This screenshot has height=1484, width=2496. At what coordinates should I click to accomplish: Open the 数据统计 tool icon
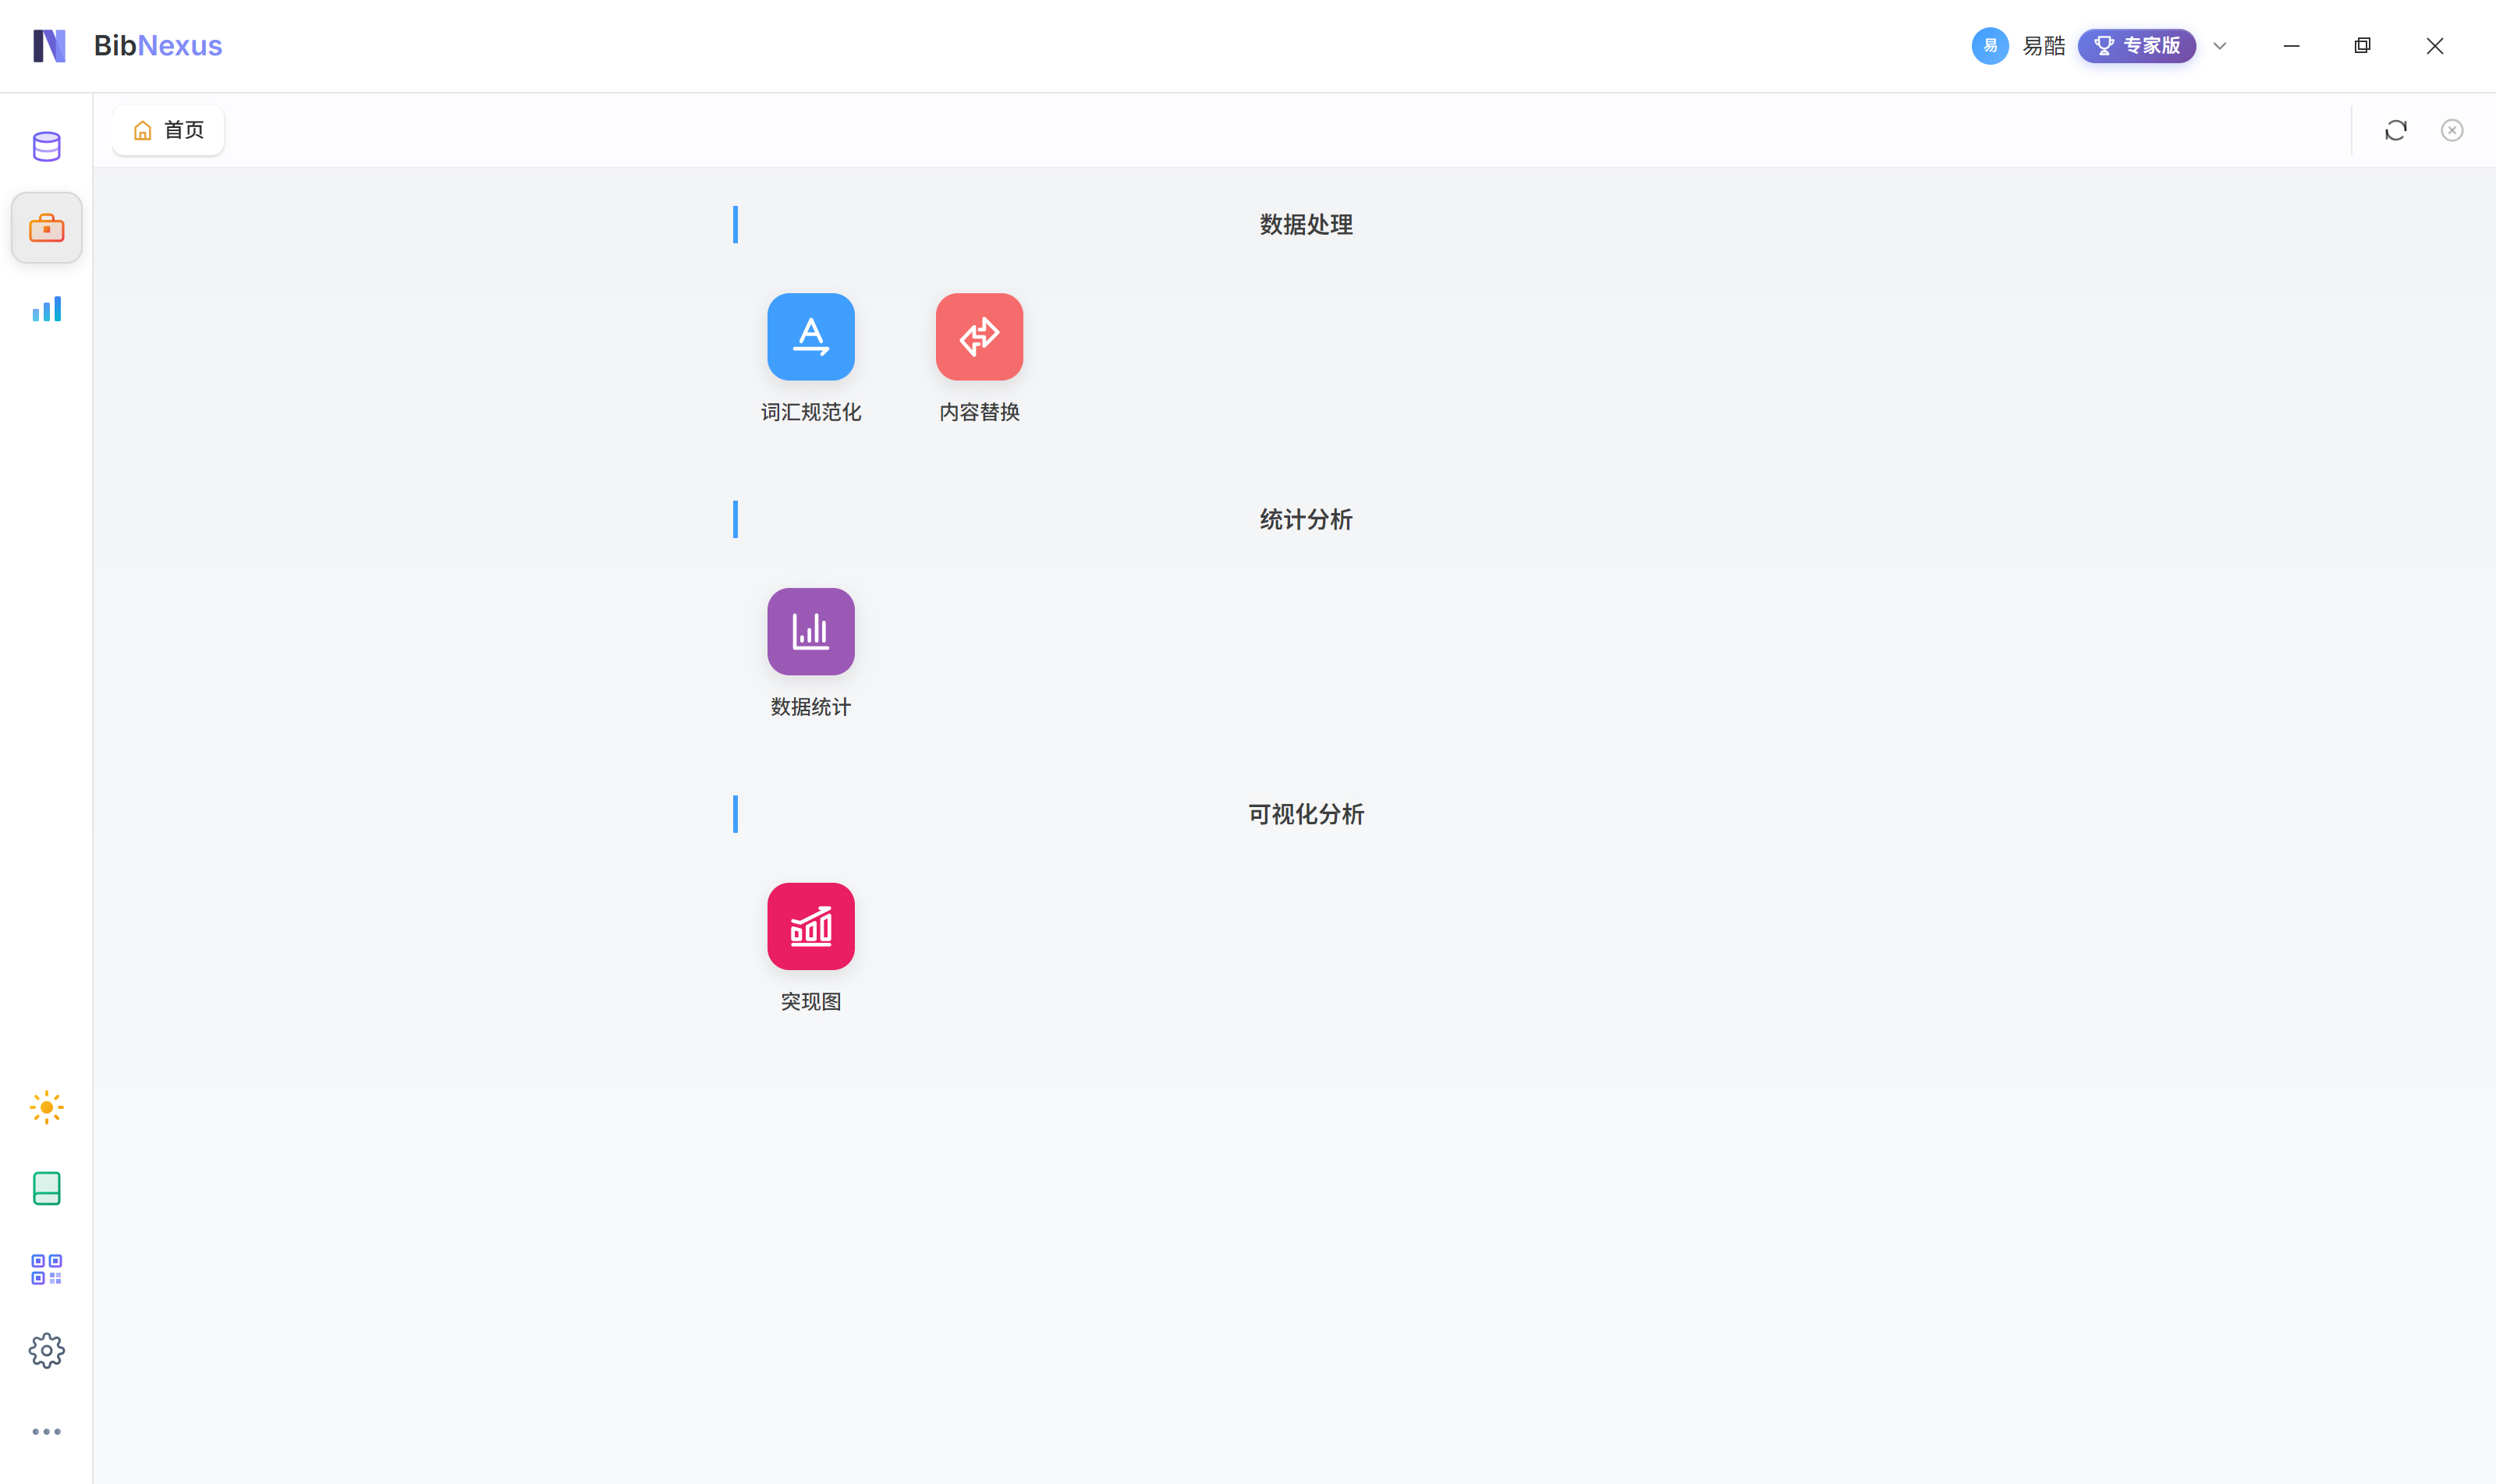(x=810, y=631)
